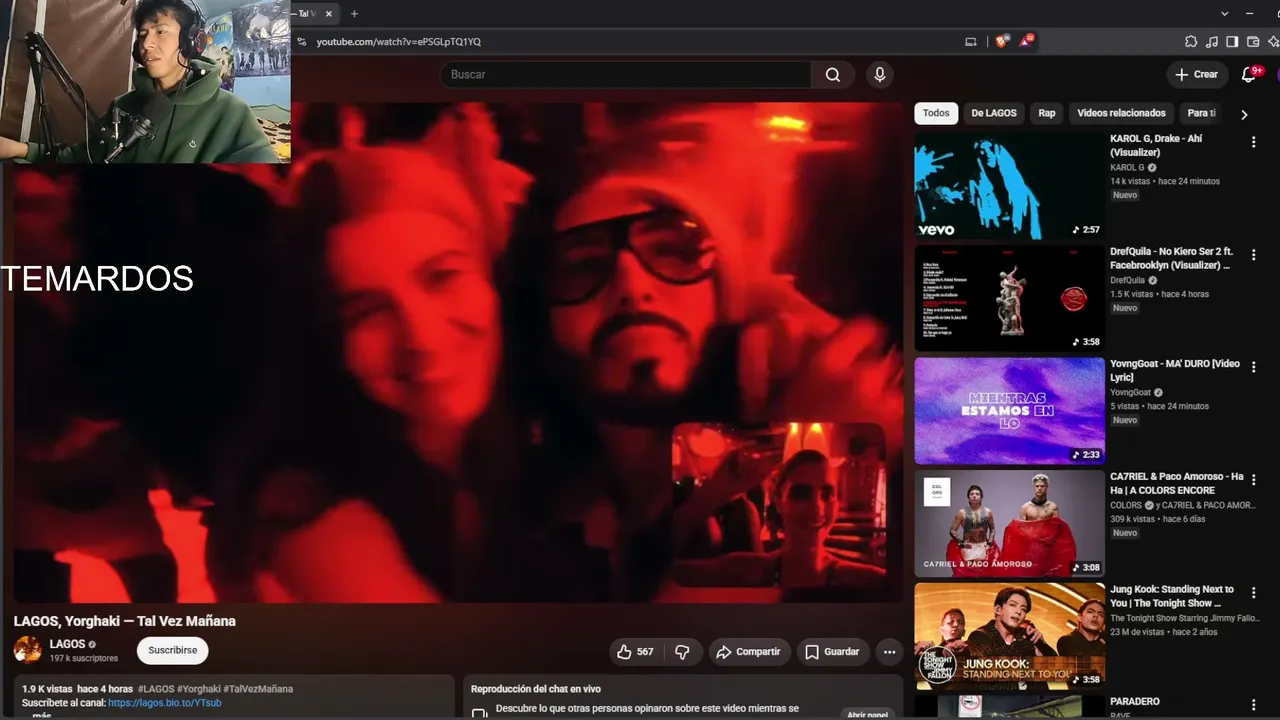Close the Tal Vez Mañana browser tab
Viewport: 1280px width, 720px height.
click(x=328, y=14)
